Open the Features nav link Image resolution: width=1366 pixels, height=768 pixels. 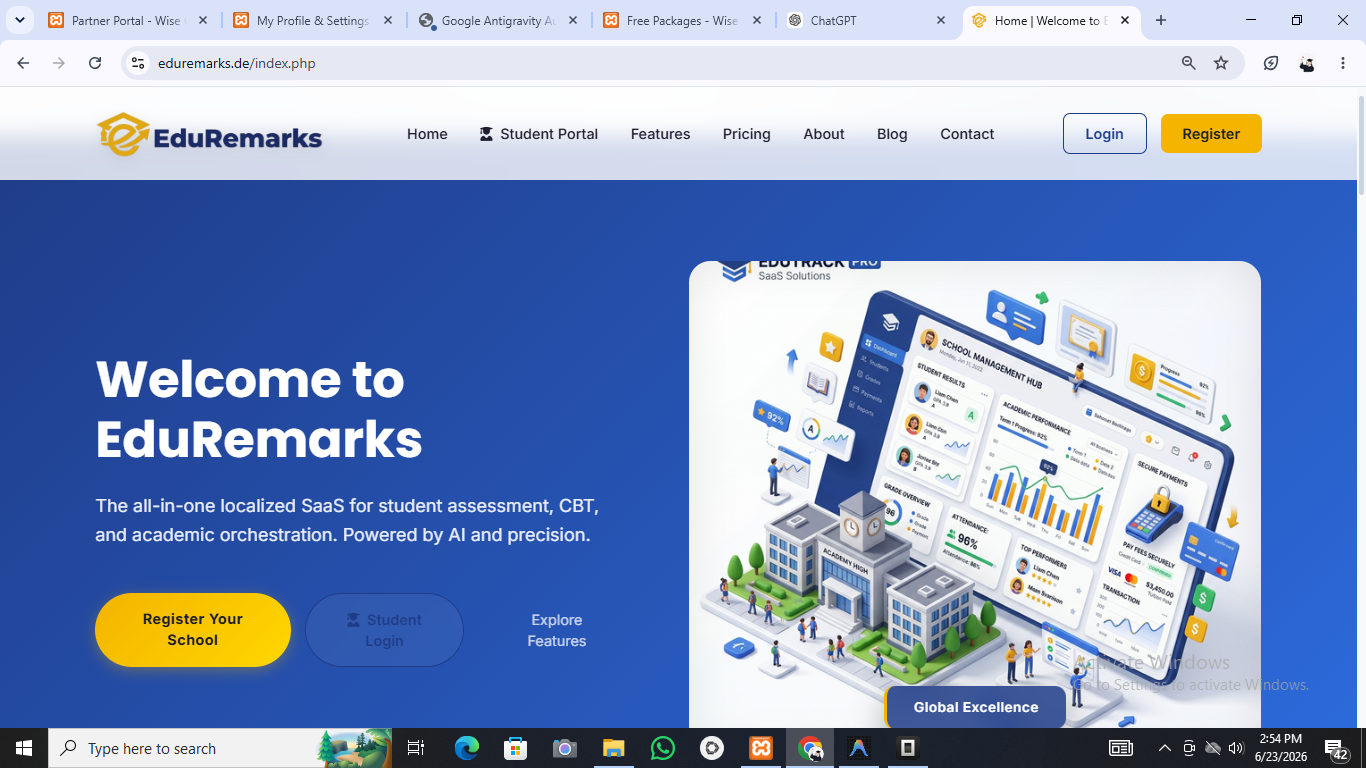[660, 134]
